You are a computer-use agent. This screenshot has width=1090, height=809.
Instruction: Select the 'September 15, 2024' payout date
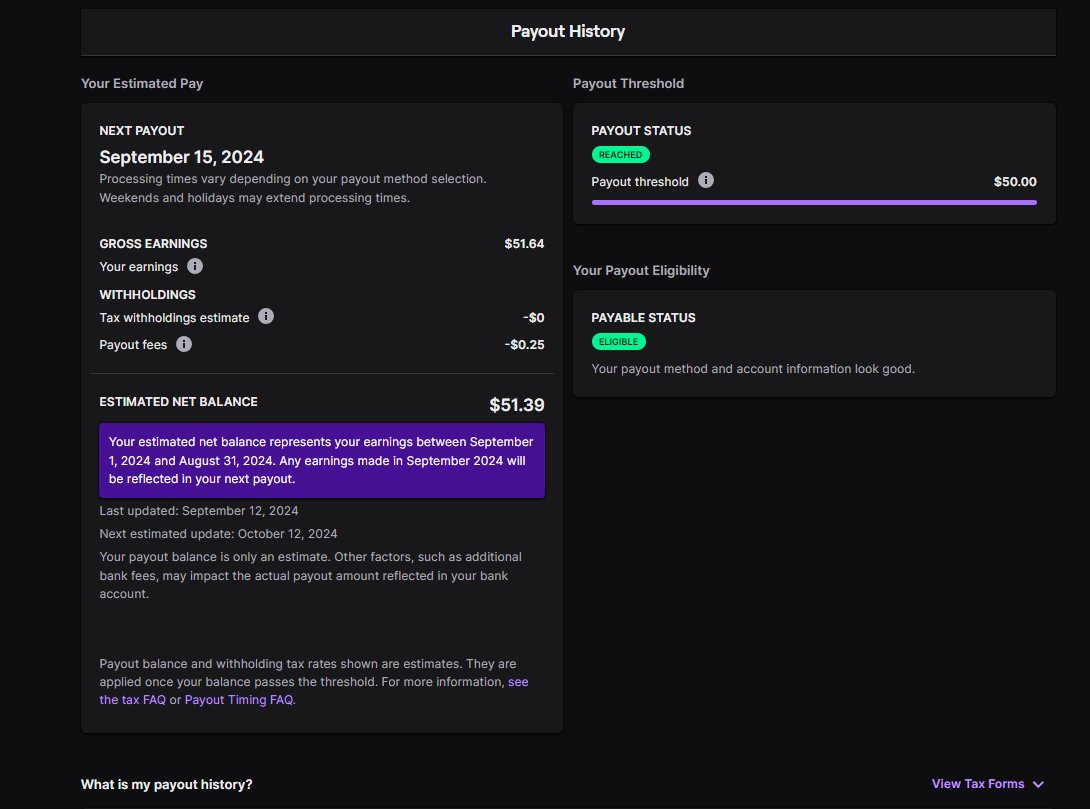pos(181,157)
